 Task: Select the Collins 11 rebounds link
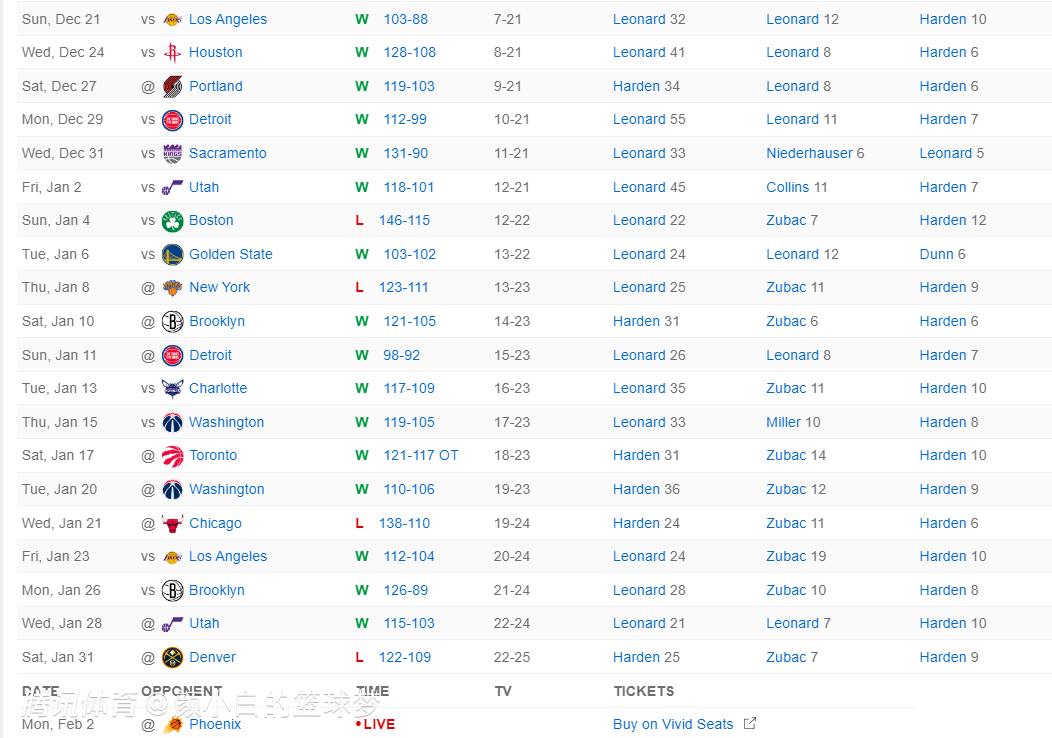click(x=797, y=188)
